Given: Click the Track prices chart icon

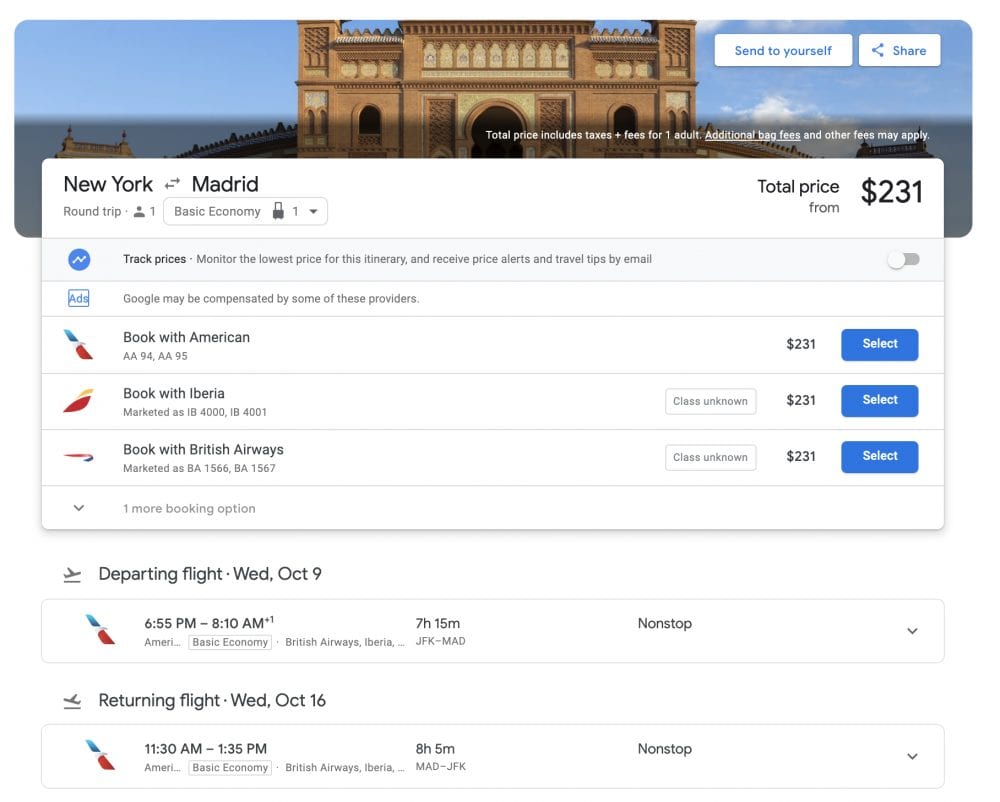Looking at the screenshot, I should pos(78,259).
